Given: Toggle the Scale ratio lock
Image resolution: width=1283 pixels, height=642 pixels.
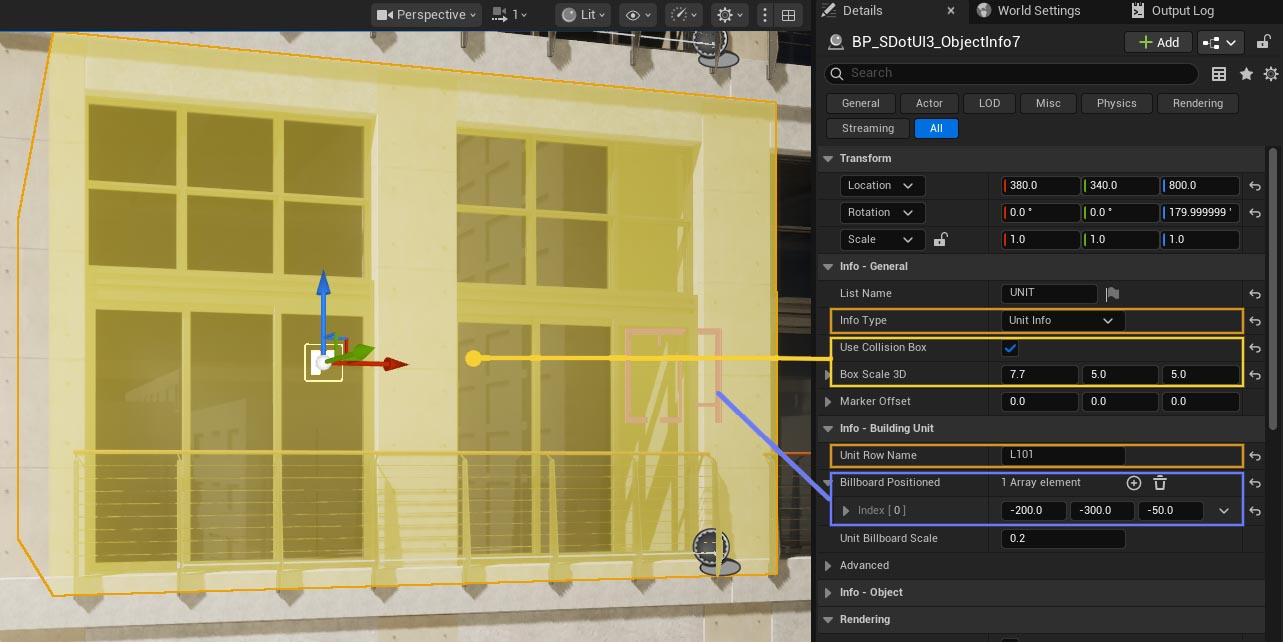Looking at the screenshot, I should coord(940,240).
